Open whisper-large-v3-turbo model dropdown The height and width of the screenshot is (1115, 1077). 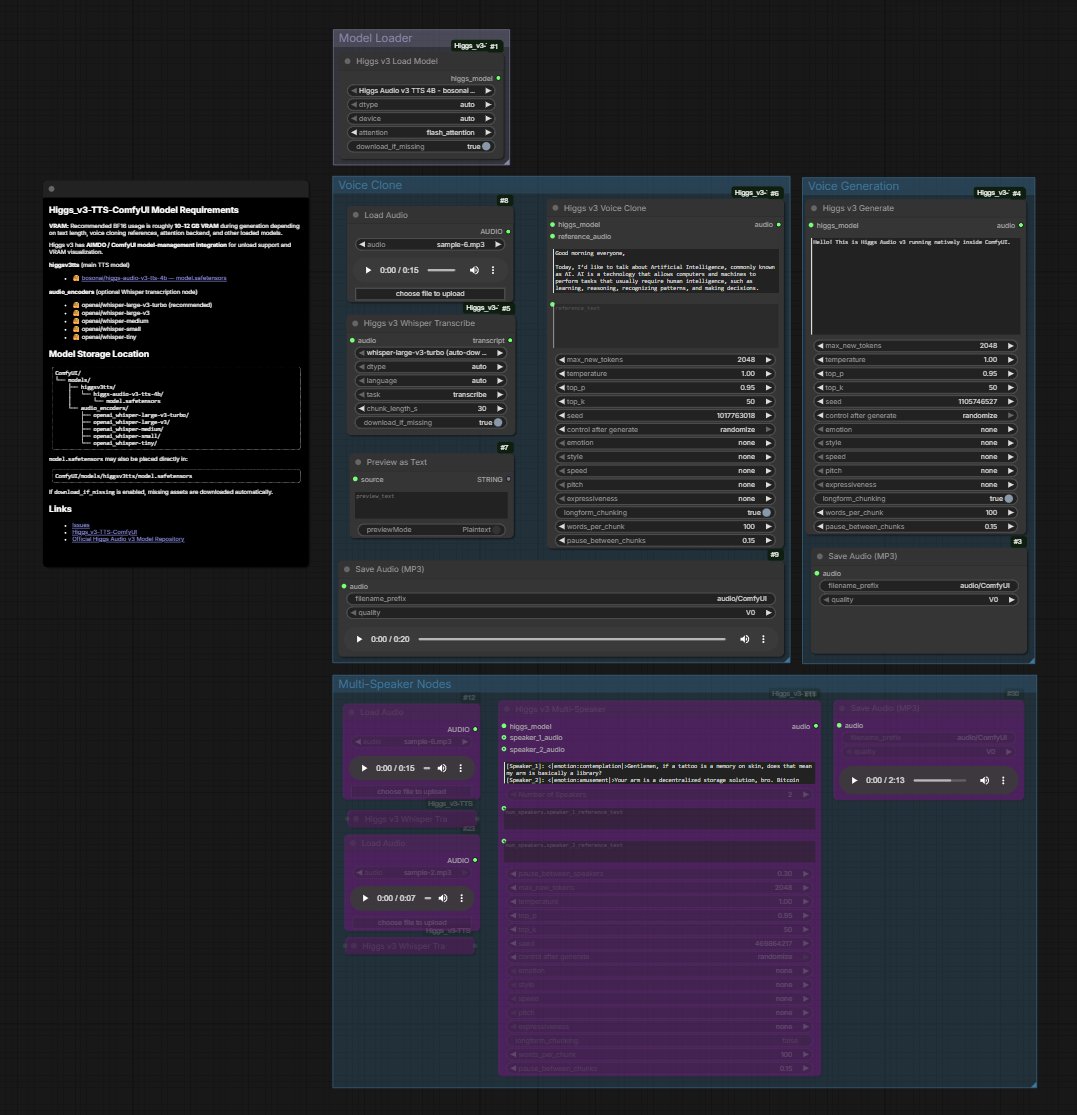[x=429, y=353]
